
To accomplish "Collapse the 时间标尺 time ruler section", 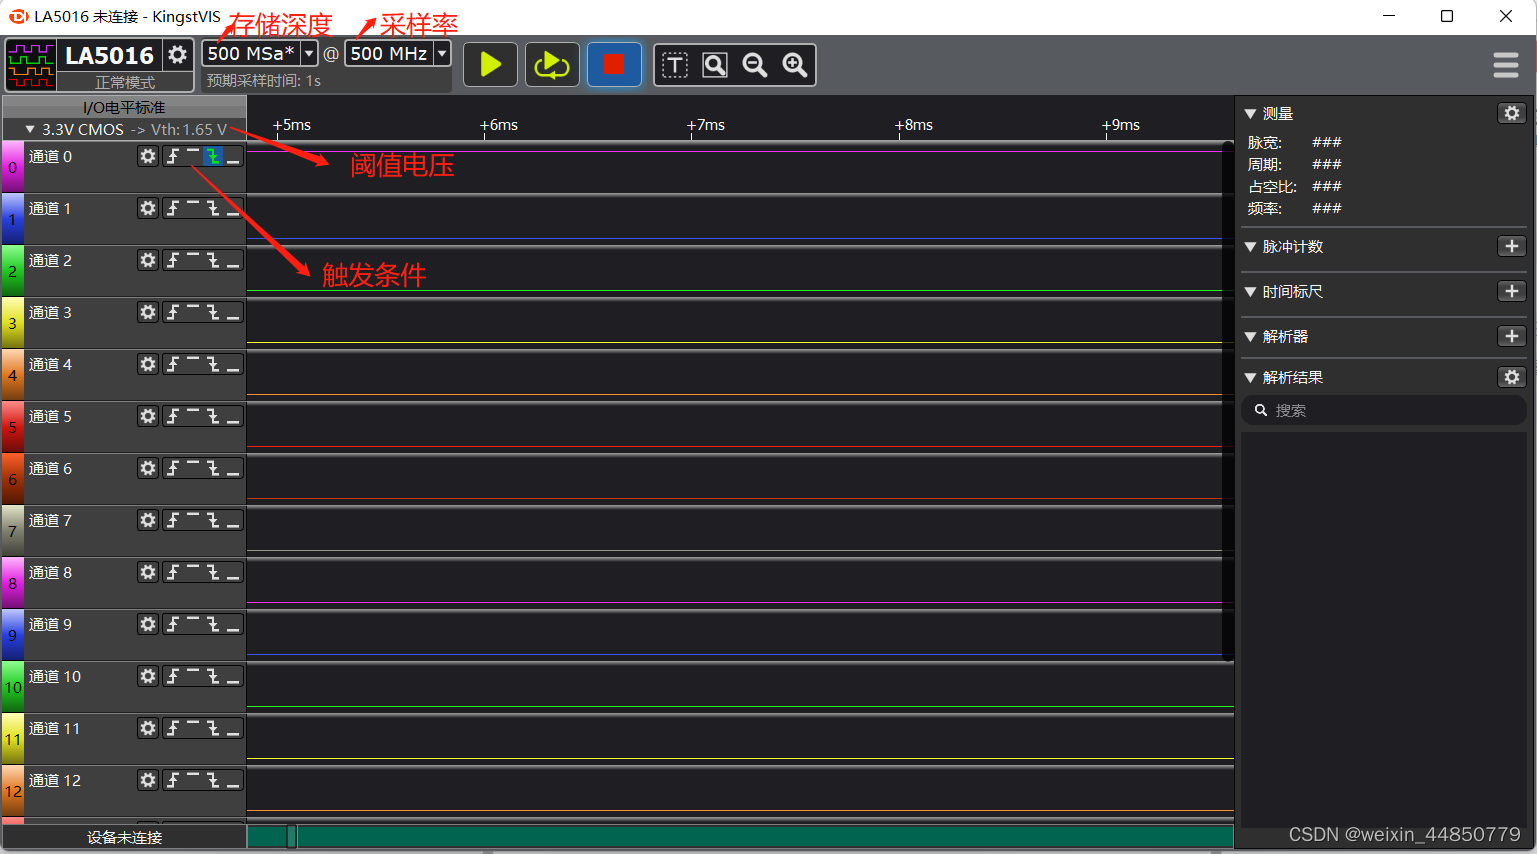I will click(x=1250, y=292).
